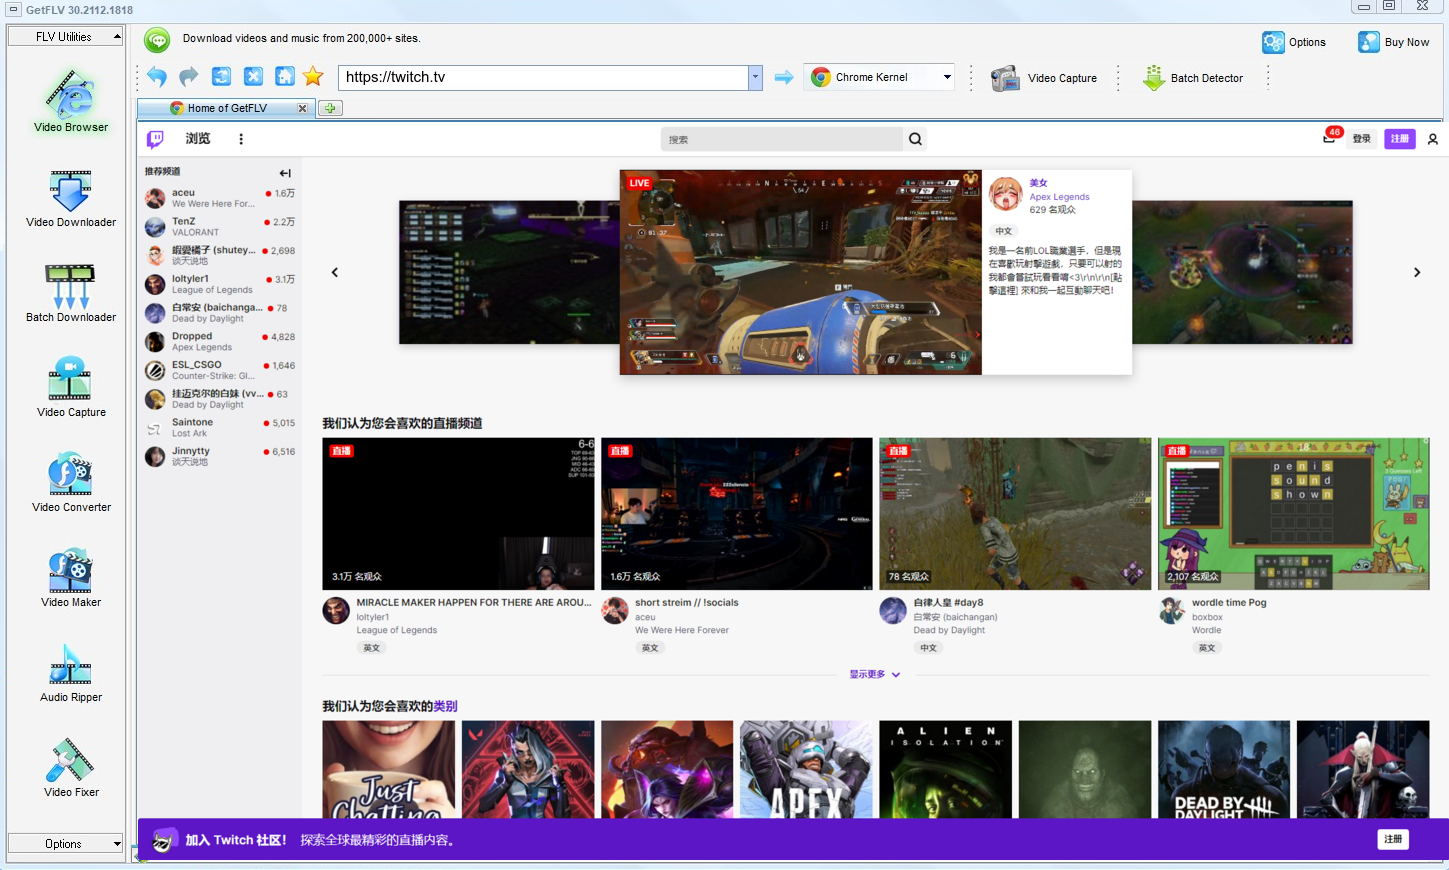This screenshot has width=1449, height=870.
Task: Add a new browser tab
Action: [330, 108]
